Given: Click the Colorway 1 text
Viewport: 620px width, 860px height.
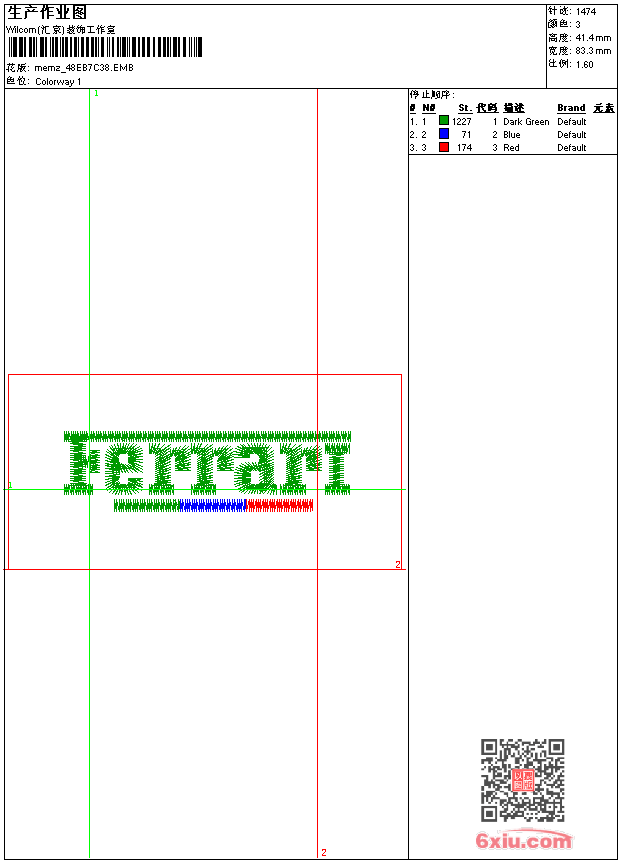Looking at the screenshot, I should pos(58,82).
